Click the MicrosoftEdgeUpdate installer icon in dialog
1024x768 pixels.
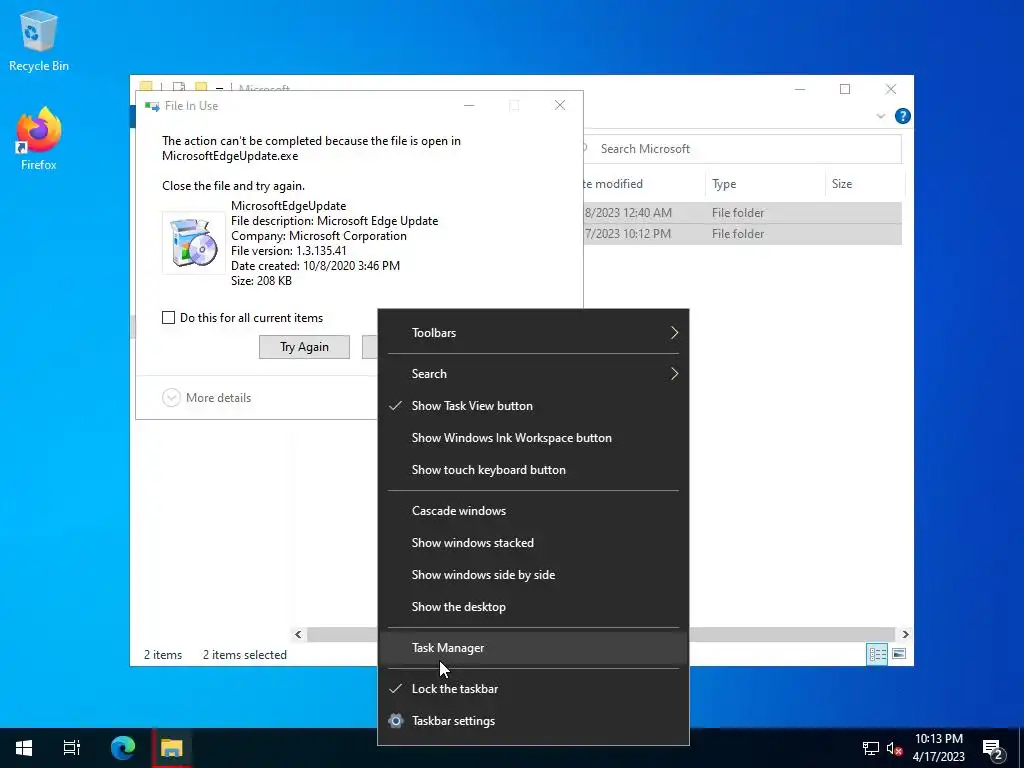193,242
